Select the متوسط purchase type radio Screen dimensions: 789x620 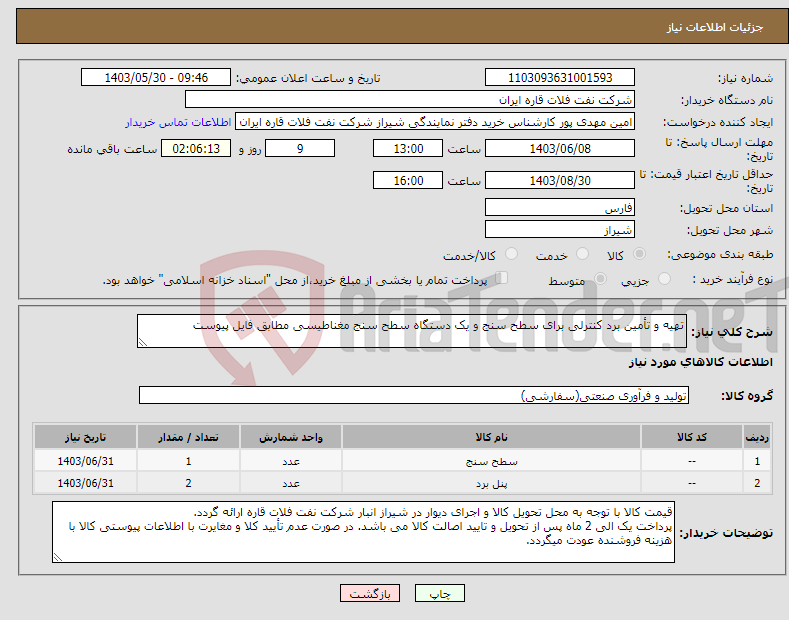pyautogui.click(x=600, y=278)
